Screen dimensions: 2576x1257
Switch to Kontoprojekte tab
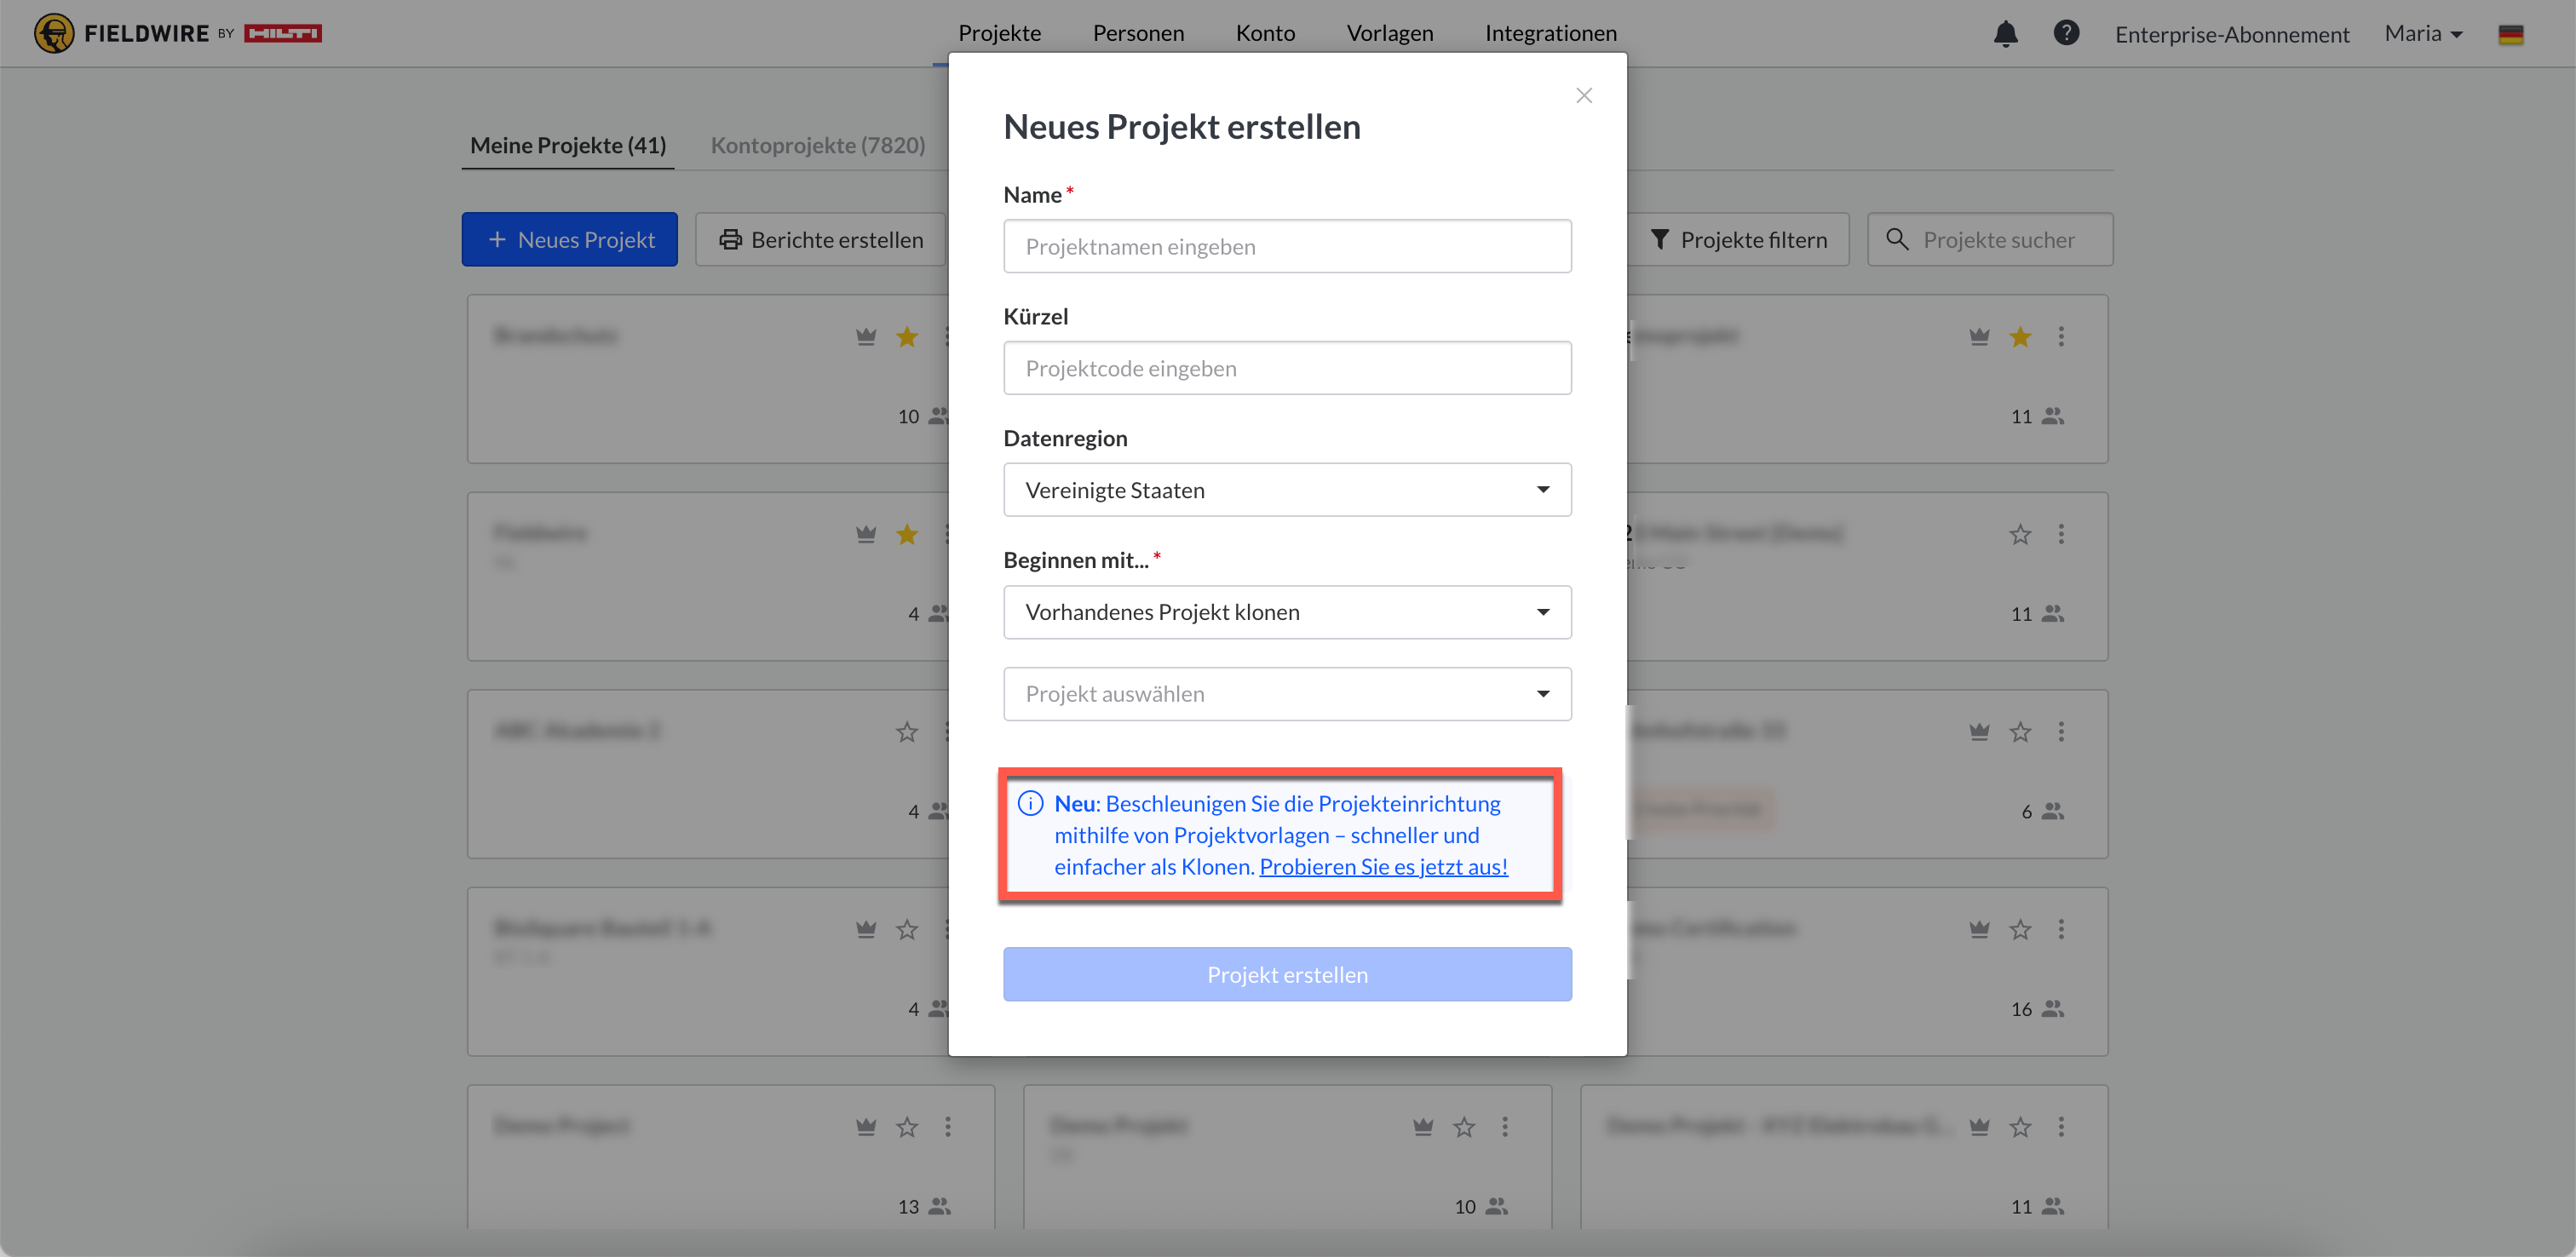point(817,145)
